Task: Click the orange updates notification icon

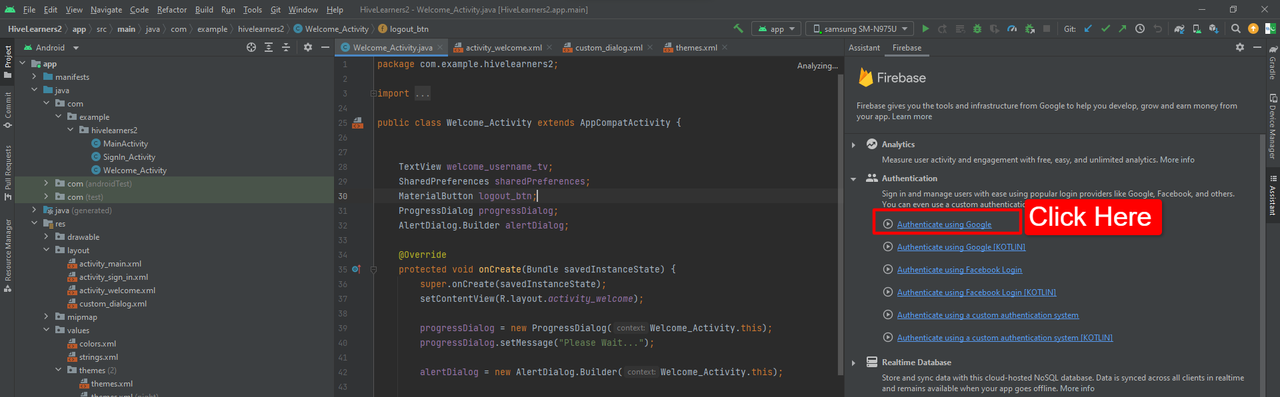Action: [x=1252, y=29]
